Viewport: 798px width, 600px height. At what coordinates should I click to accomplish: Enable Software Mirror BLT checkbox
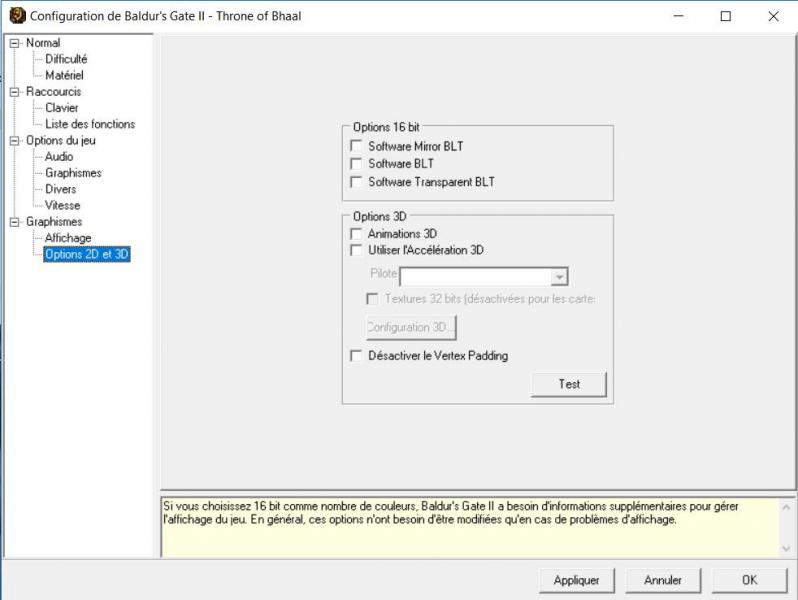coord(356,146)
